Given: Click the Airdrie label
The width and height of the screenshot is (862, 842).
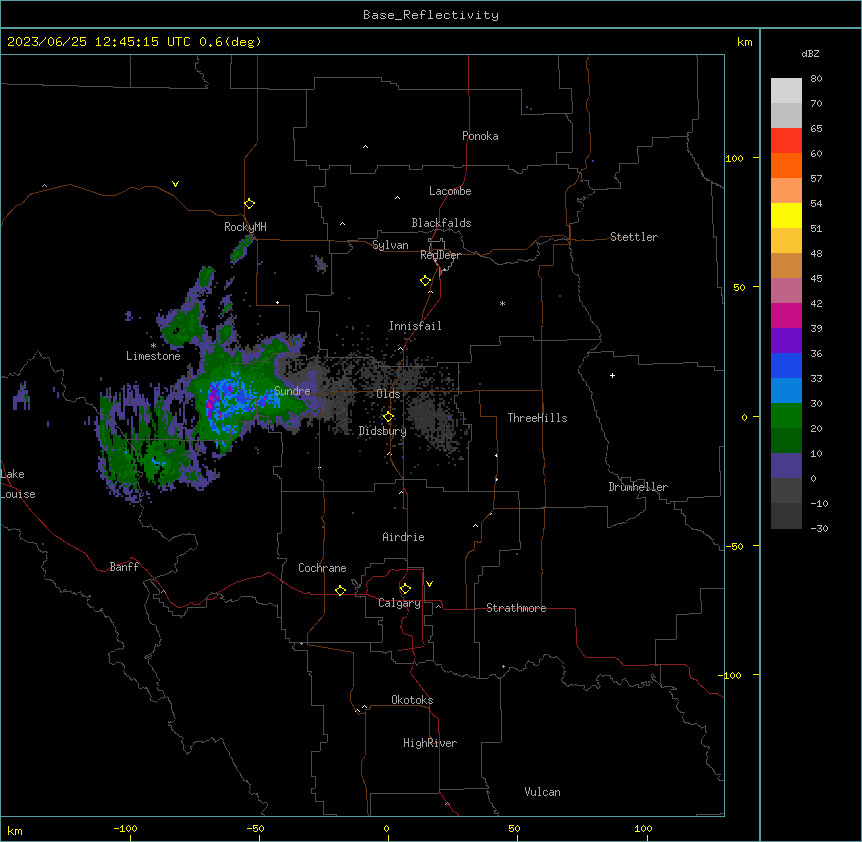Looking at the screenshot, I should (x=404, y=537).
